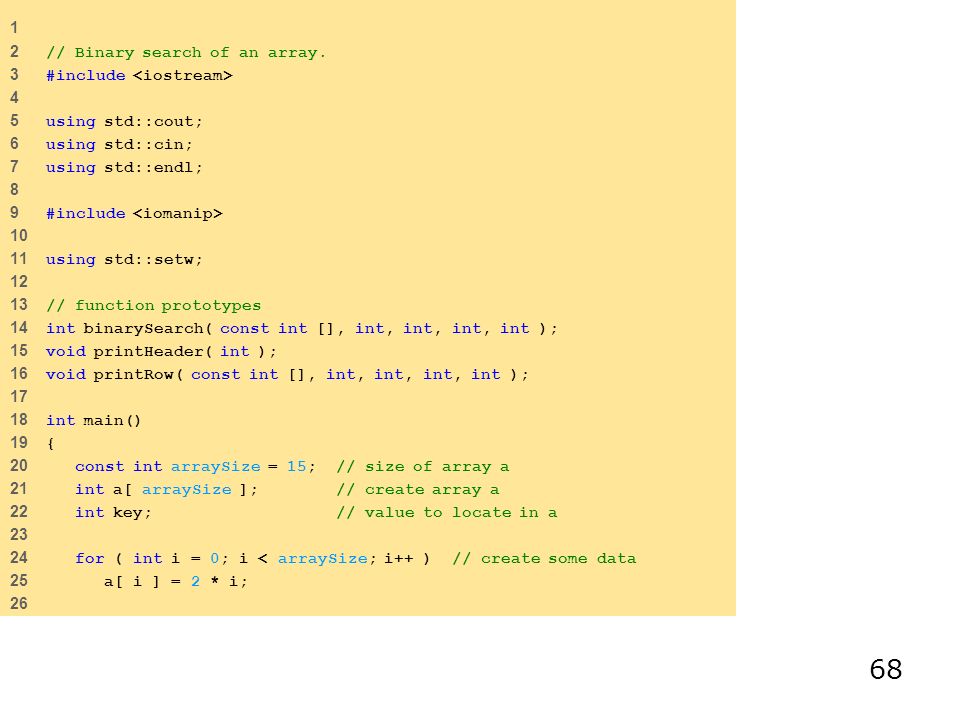This screenshot has width=960, height=720.
Task: Click the comment "// Binary search of an array."
Action: point(186,53)
